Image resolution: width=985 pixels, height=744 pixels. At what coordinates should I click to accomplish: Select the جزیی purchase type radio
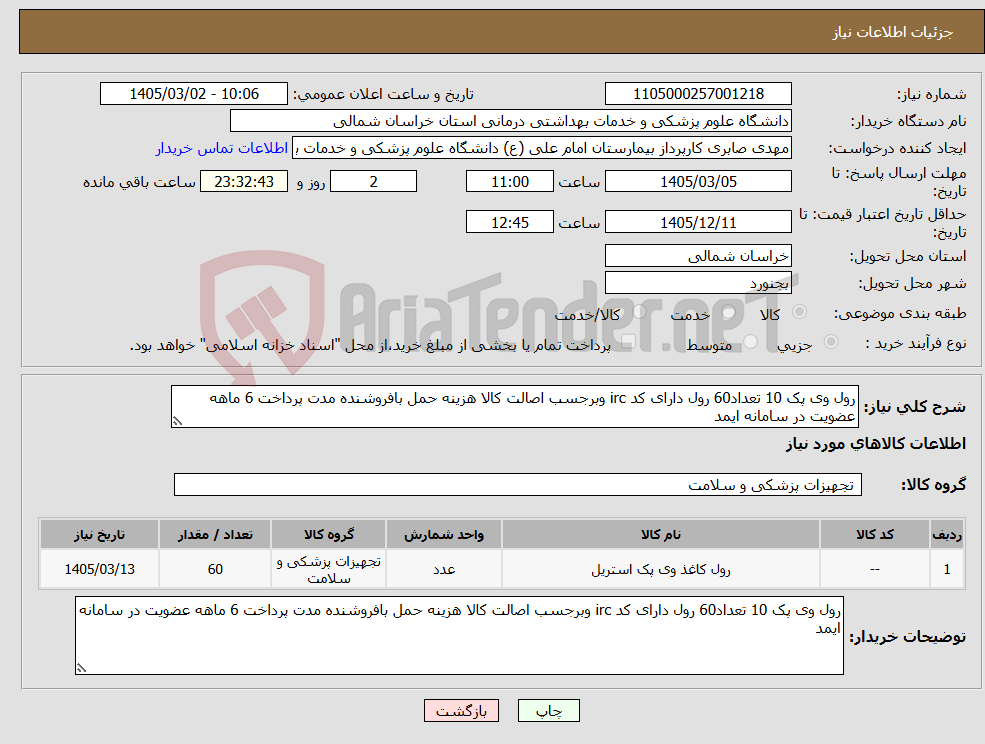point(830,342)
